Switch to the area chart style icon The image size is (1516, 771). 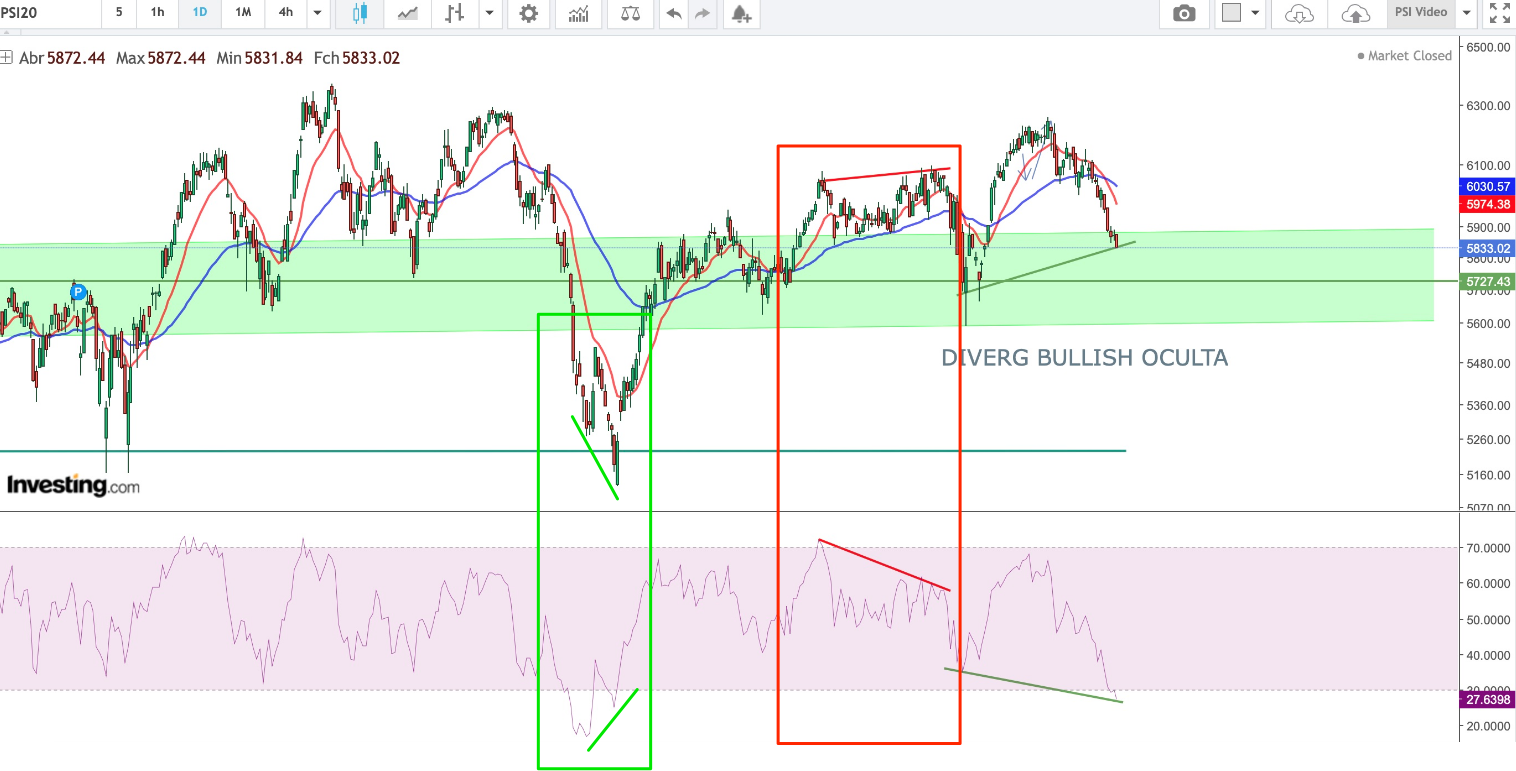click(x=408, y=13)
